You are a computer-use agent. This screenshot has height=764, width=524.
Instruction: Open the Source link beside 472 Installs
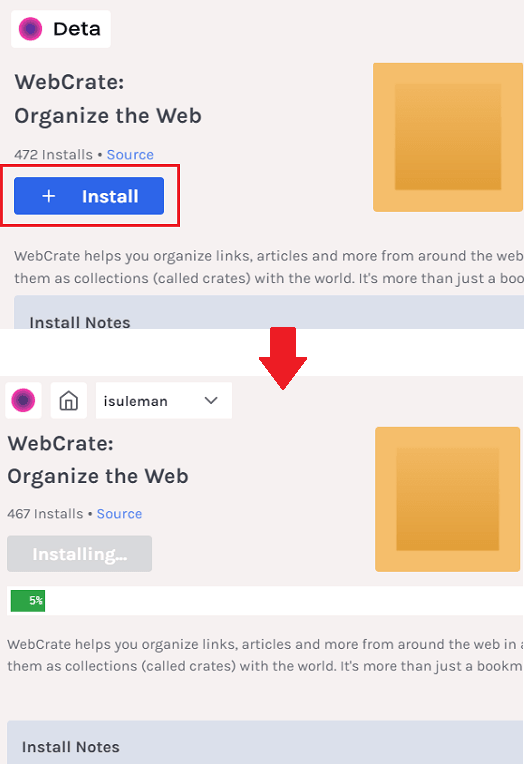point(130,154)
